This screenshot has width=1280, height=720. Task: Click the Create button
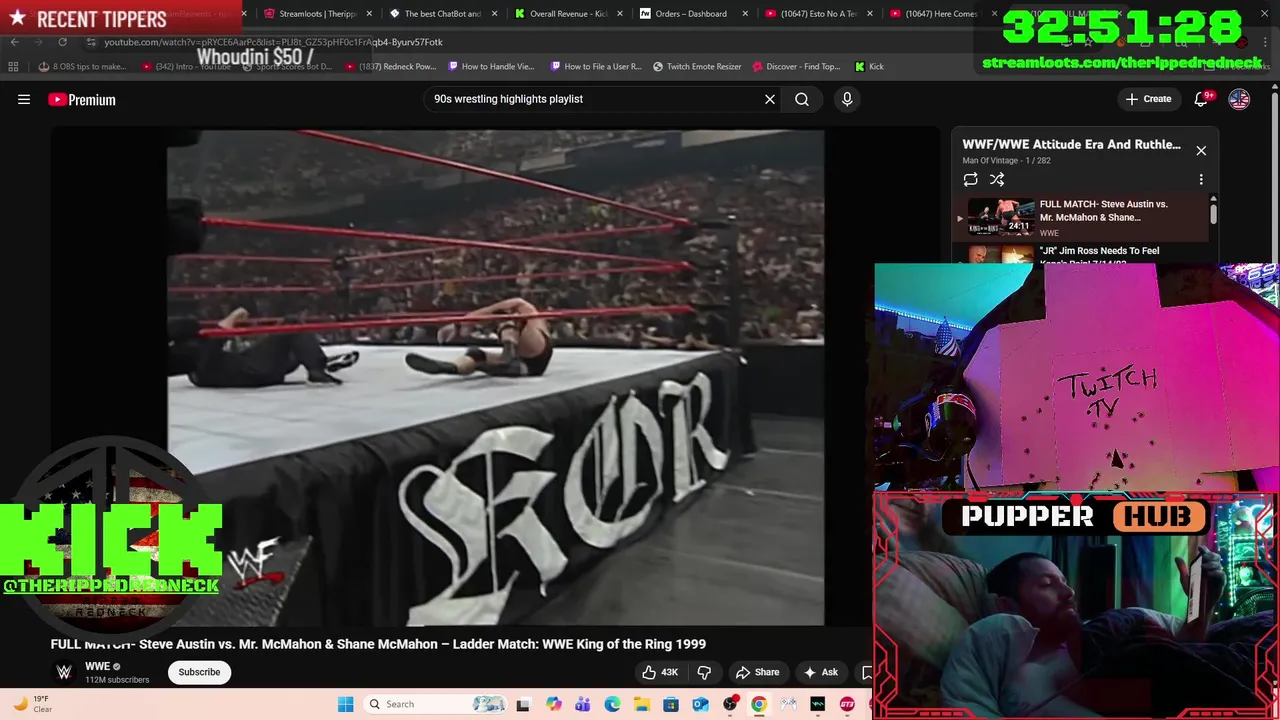tap(1148, 99)
